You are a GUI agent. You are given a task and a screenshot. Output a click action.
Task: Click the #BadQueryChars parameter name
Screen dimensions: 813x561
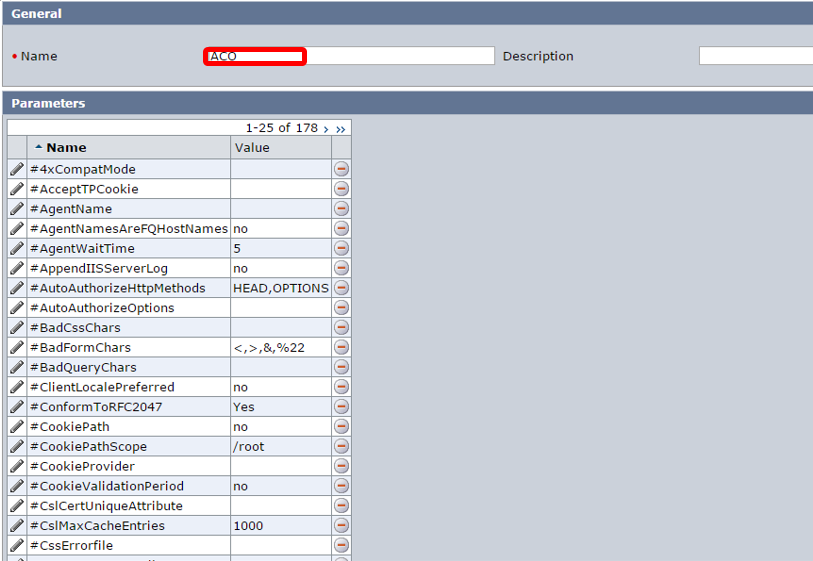tap(83, 368)
